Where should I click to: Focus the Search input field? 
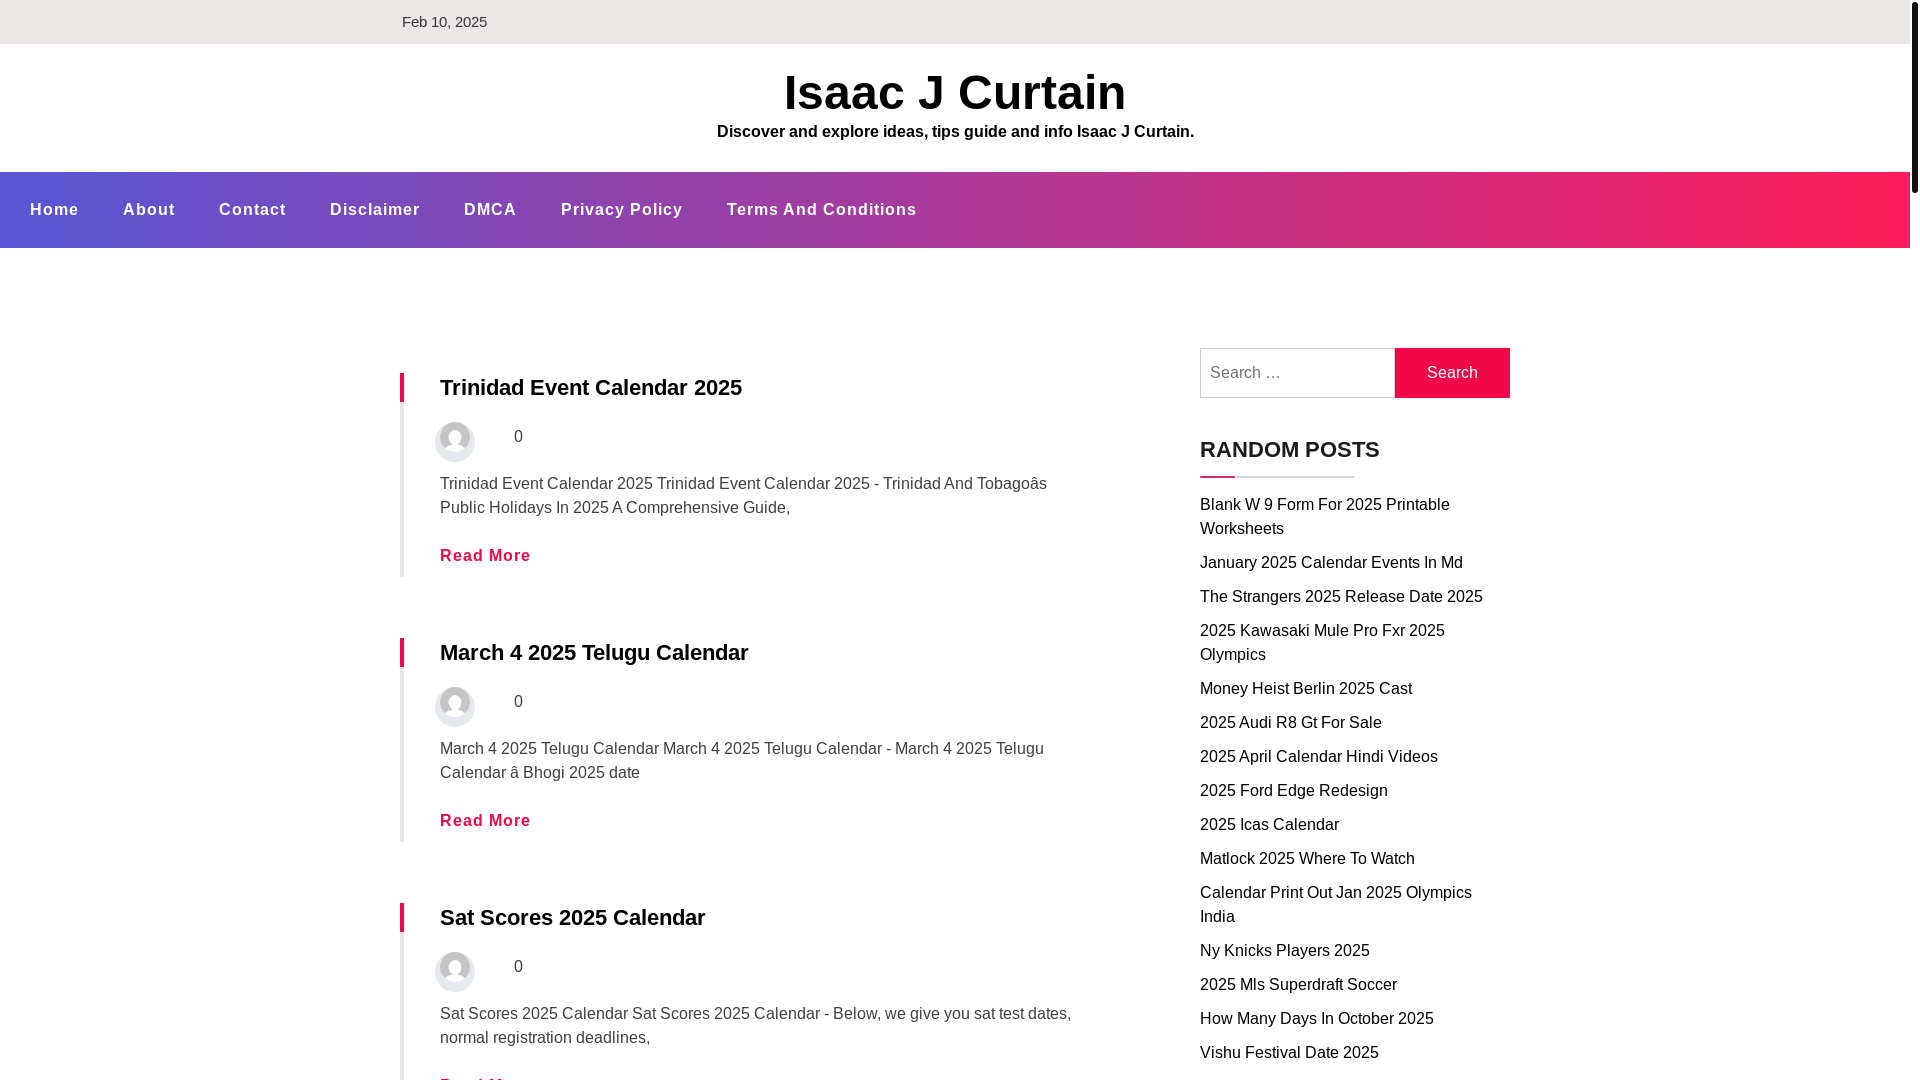1297,373
